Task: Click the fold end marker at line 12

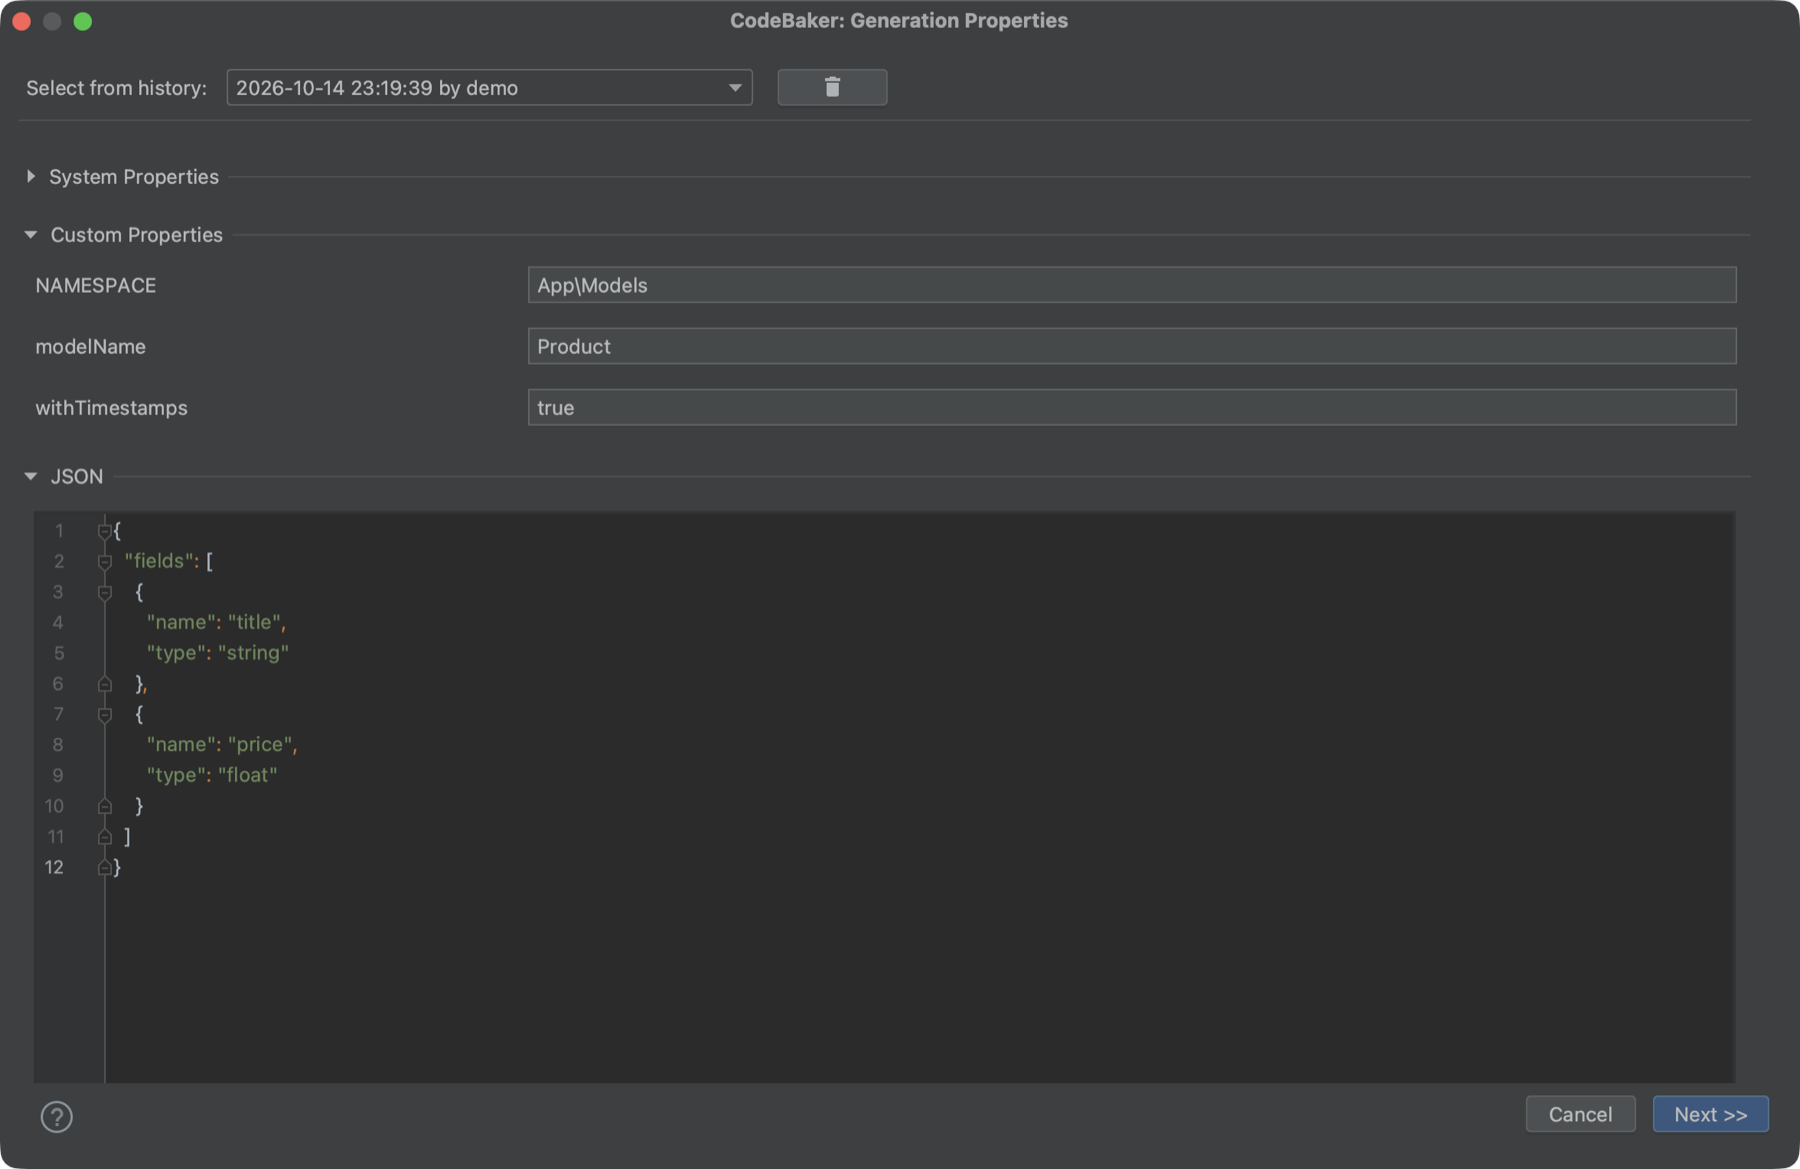Action: 105,868
